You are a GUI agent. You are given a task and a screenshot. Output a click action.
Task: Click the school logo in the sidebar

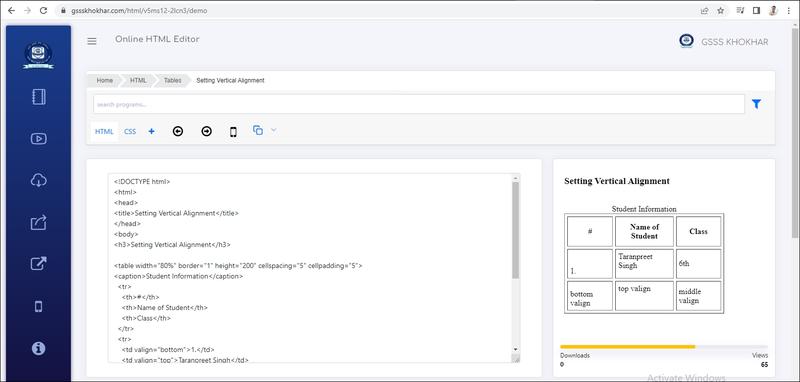38,55
